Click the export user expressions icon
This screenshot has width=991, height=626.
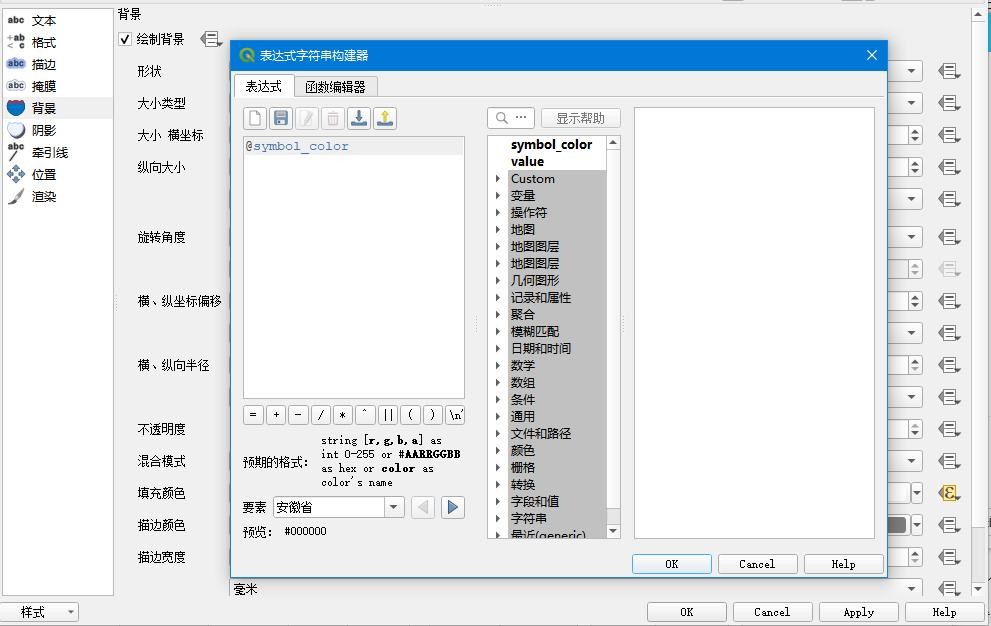(x=385, y=119)
